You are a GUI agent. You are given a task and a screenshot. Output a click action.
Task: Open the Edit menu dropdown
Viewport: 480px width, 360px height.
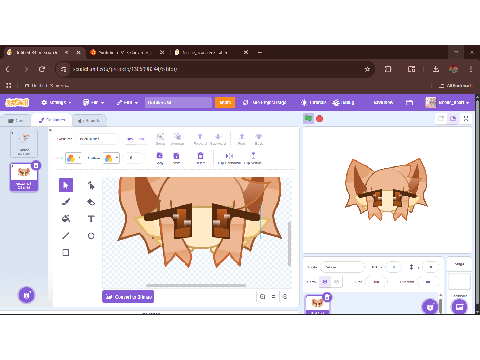pos(127,102)
